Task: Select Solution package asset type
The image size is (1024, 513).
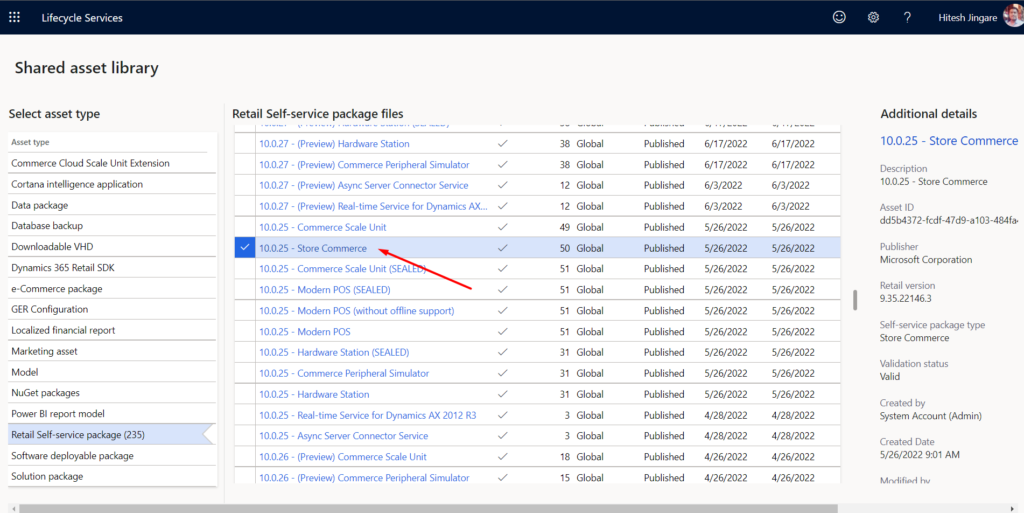Action: [x=112, y=476]
